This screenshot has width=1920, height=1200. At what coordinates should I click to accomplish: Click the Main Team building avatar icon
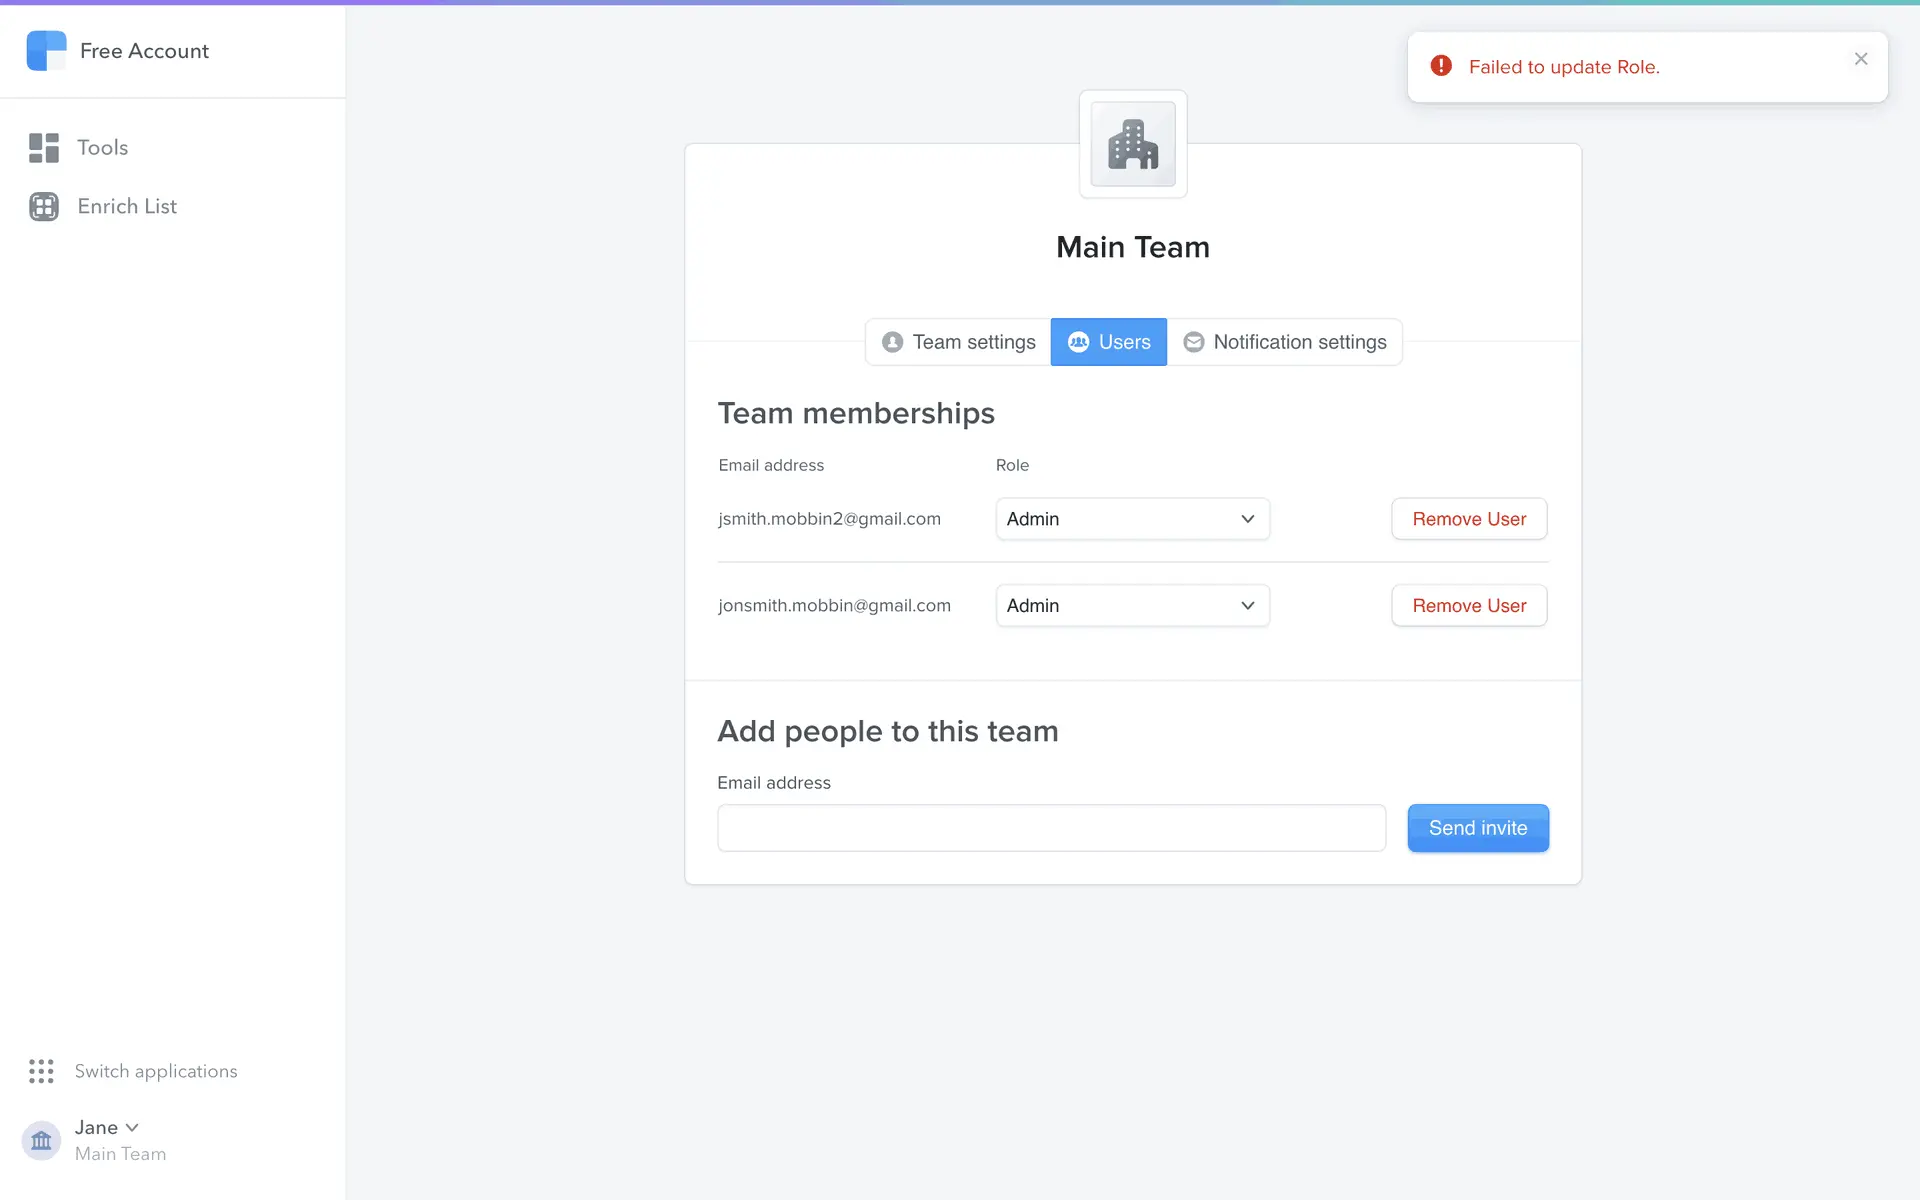(x=1132, y=145)
